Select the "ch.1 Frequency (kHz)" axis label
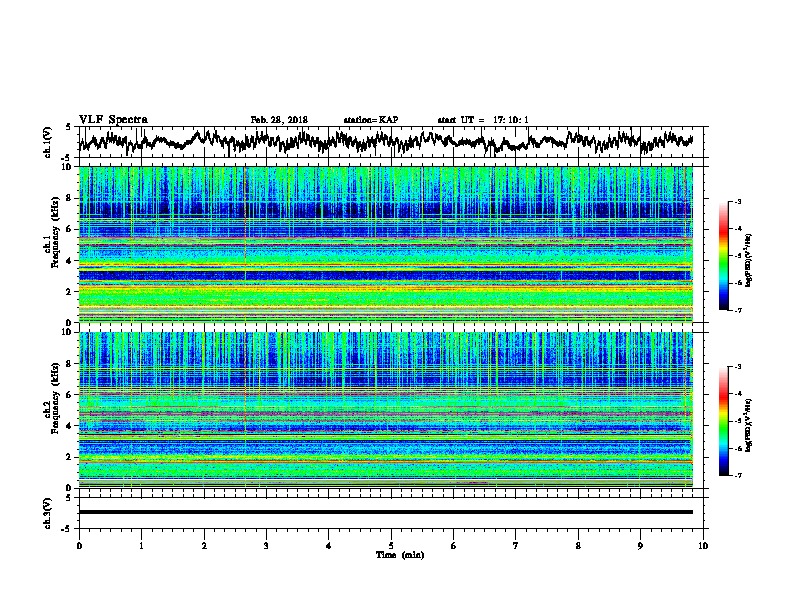 (52, 232)
